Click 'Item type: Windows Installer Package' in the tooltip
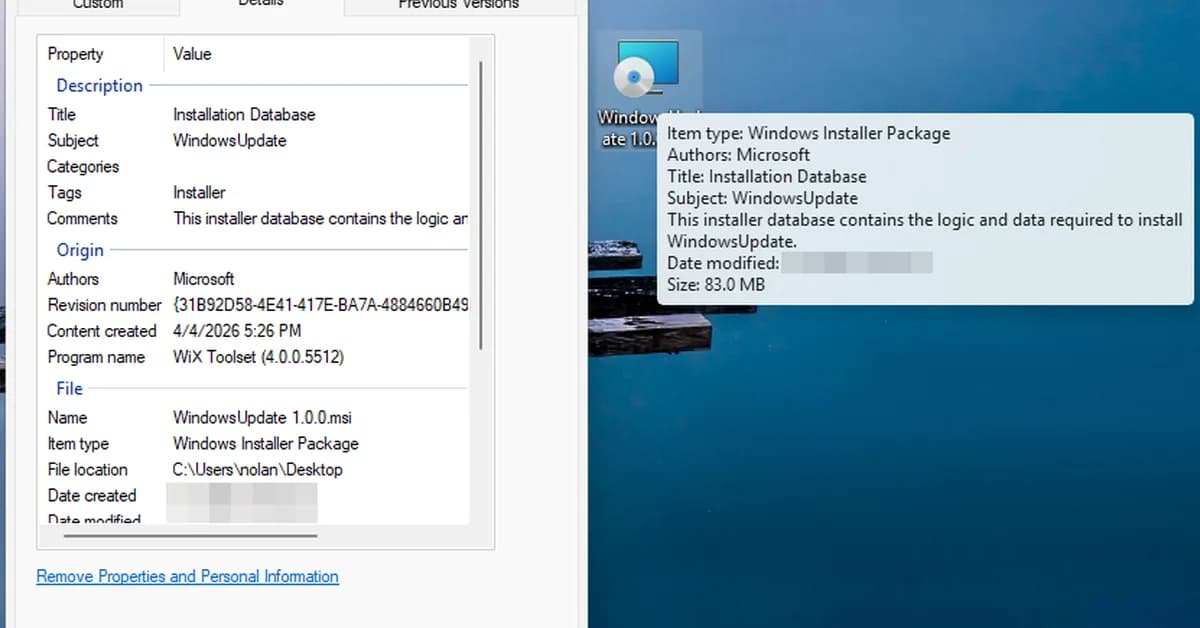 (x=809, y=133)
